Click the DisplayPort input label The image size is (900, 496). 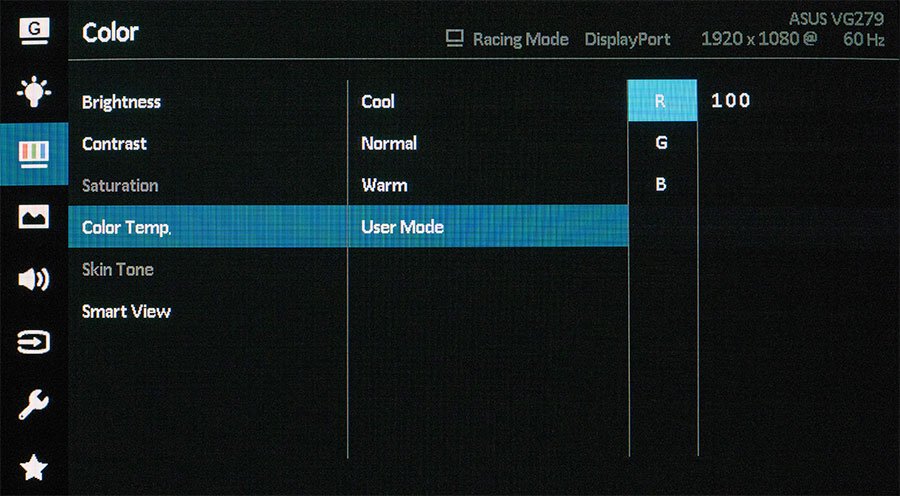[627, 39]
